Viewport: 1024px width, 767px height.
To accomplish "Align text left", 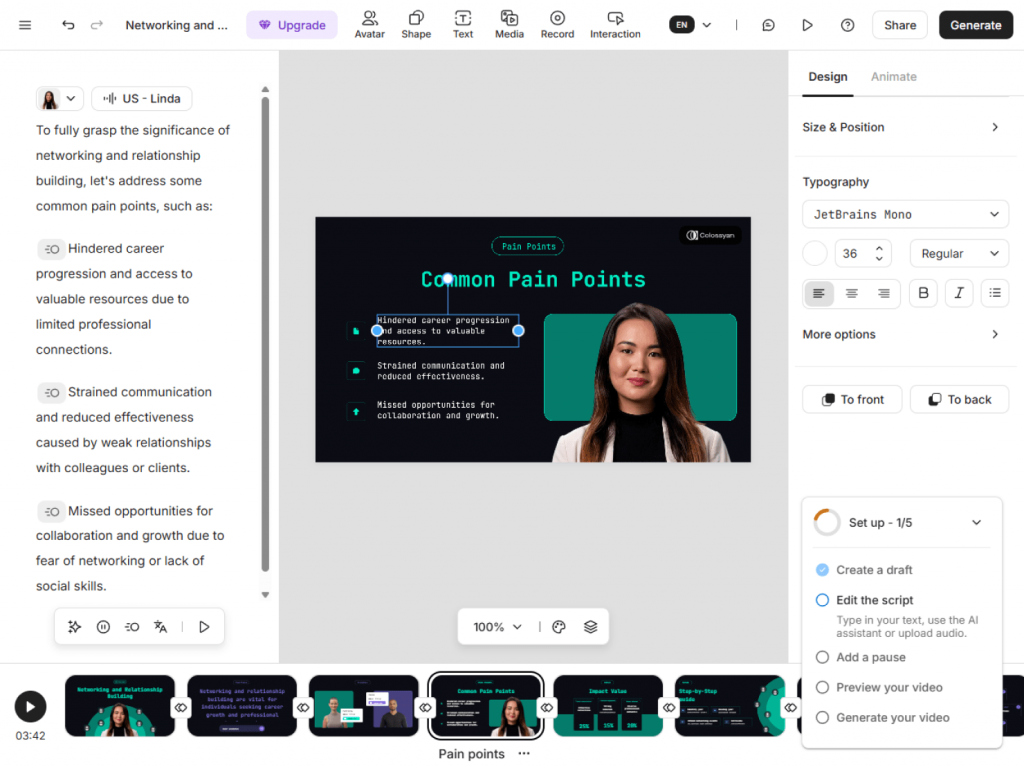I will tap(819, 293).
